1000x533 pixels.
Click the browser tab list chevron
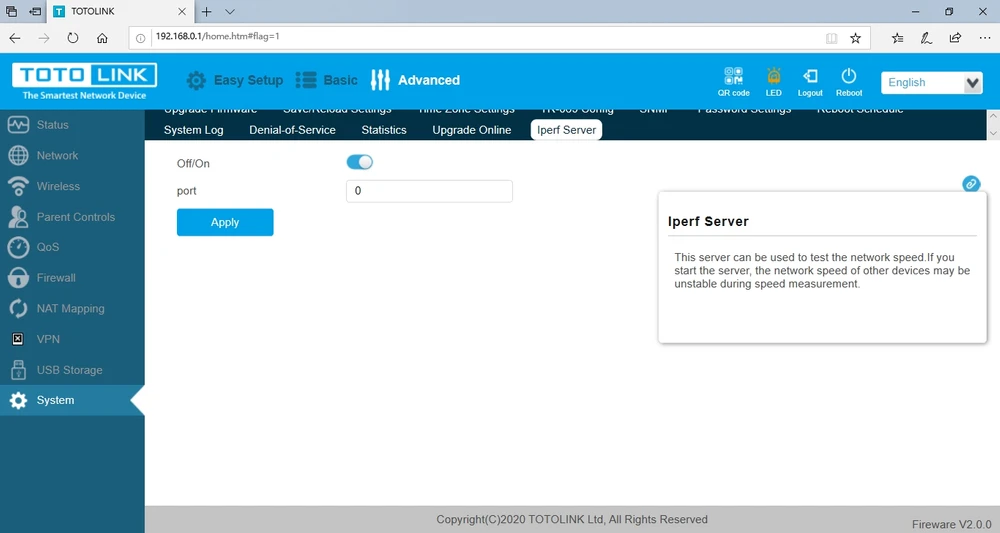pos(230,11)
